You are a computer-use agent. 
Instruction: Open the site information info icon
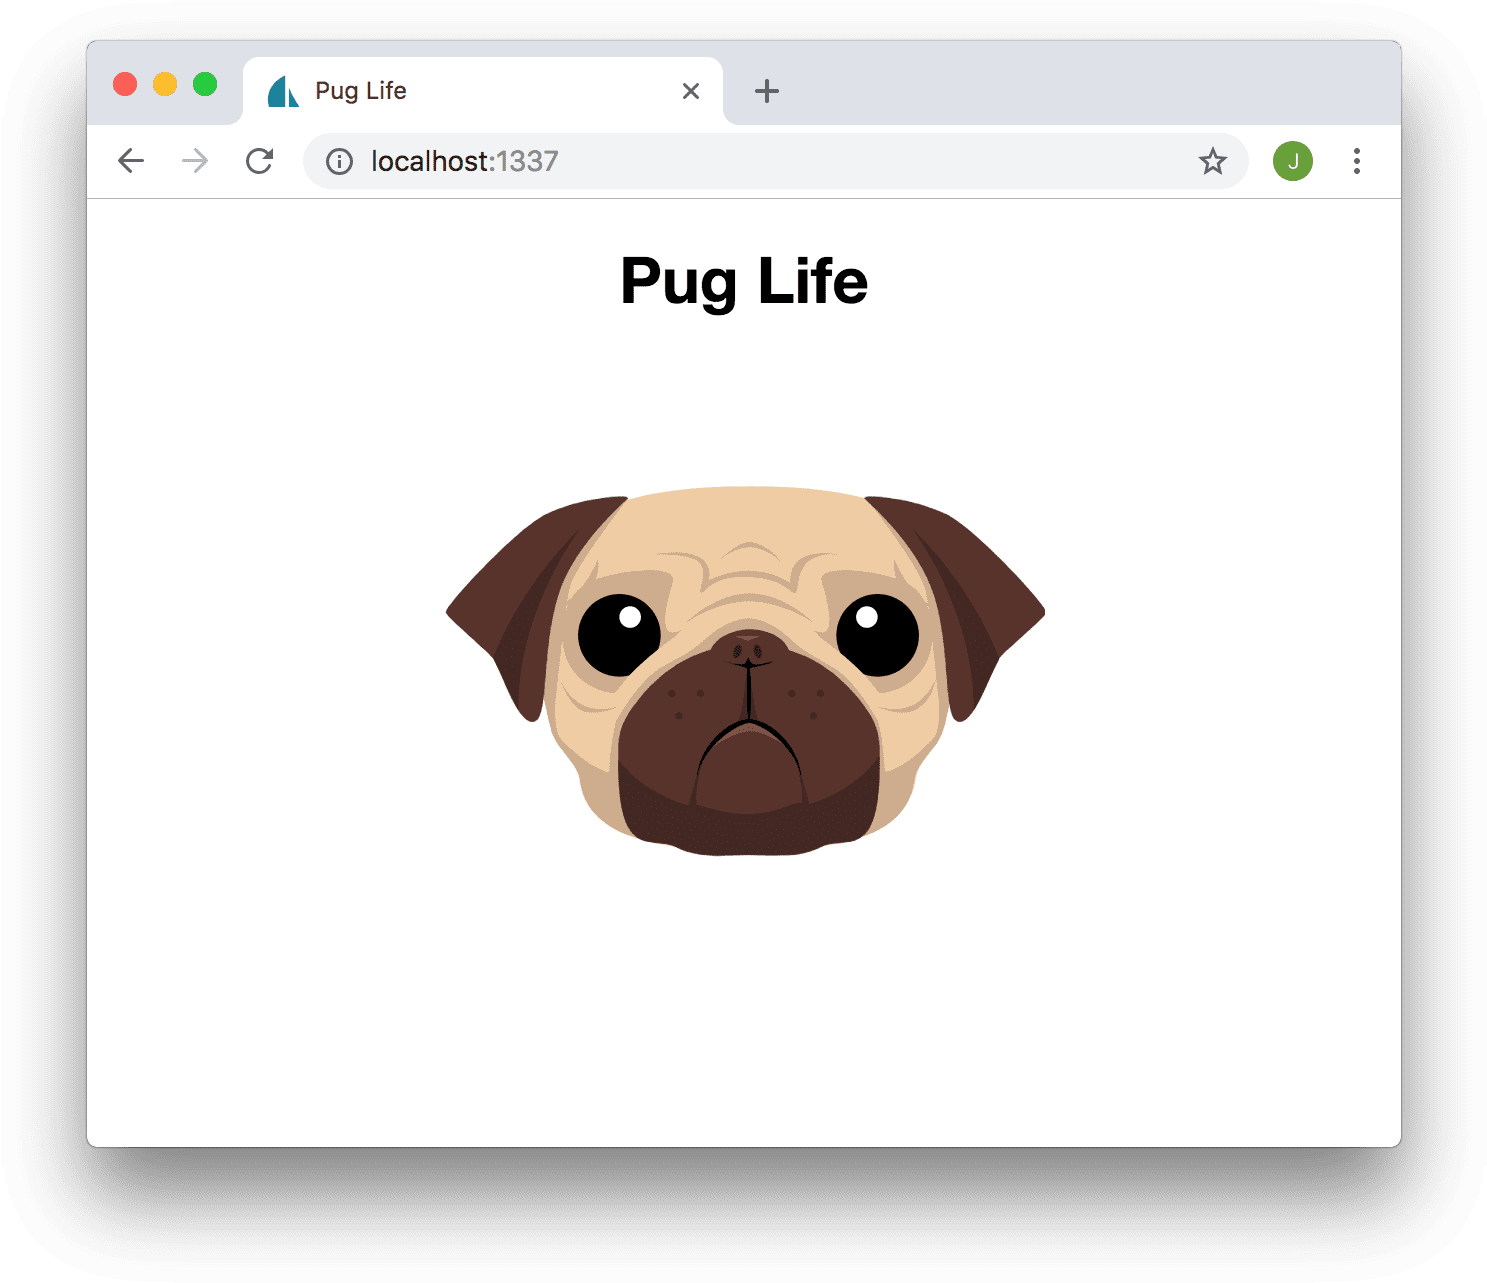[x=338, y=161]
